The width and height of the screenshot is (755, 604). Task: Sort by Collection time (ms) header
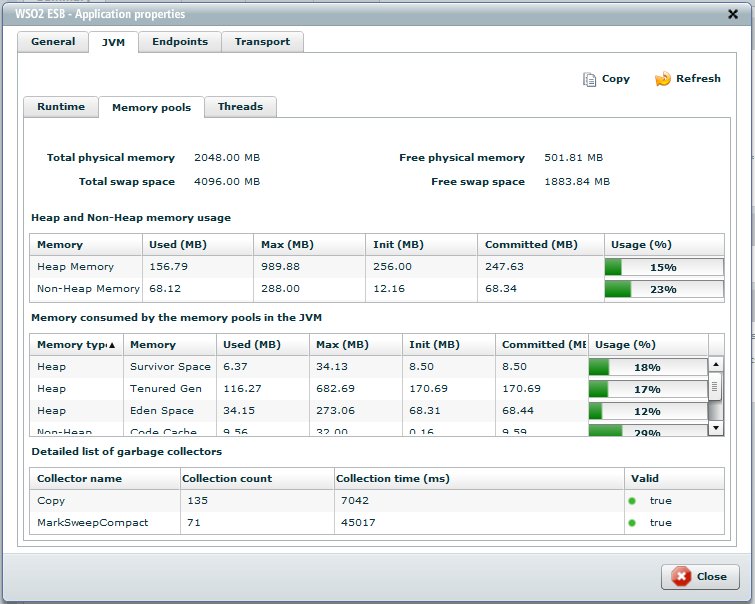click(x=479, y=479)
